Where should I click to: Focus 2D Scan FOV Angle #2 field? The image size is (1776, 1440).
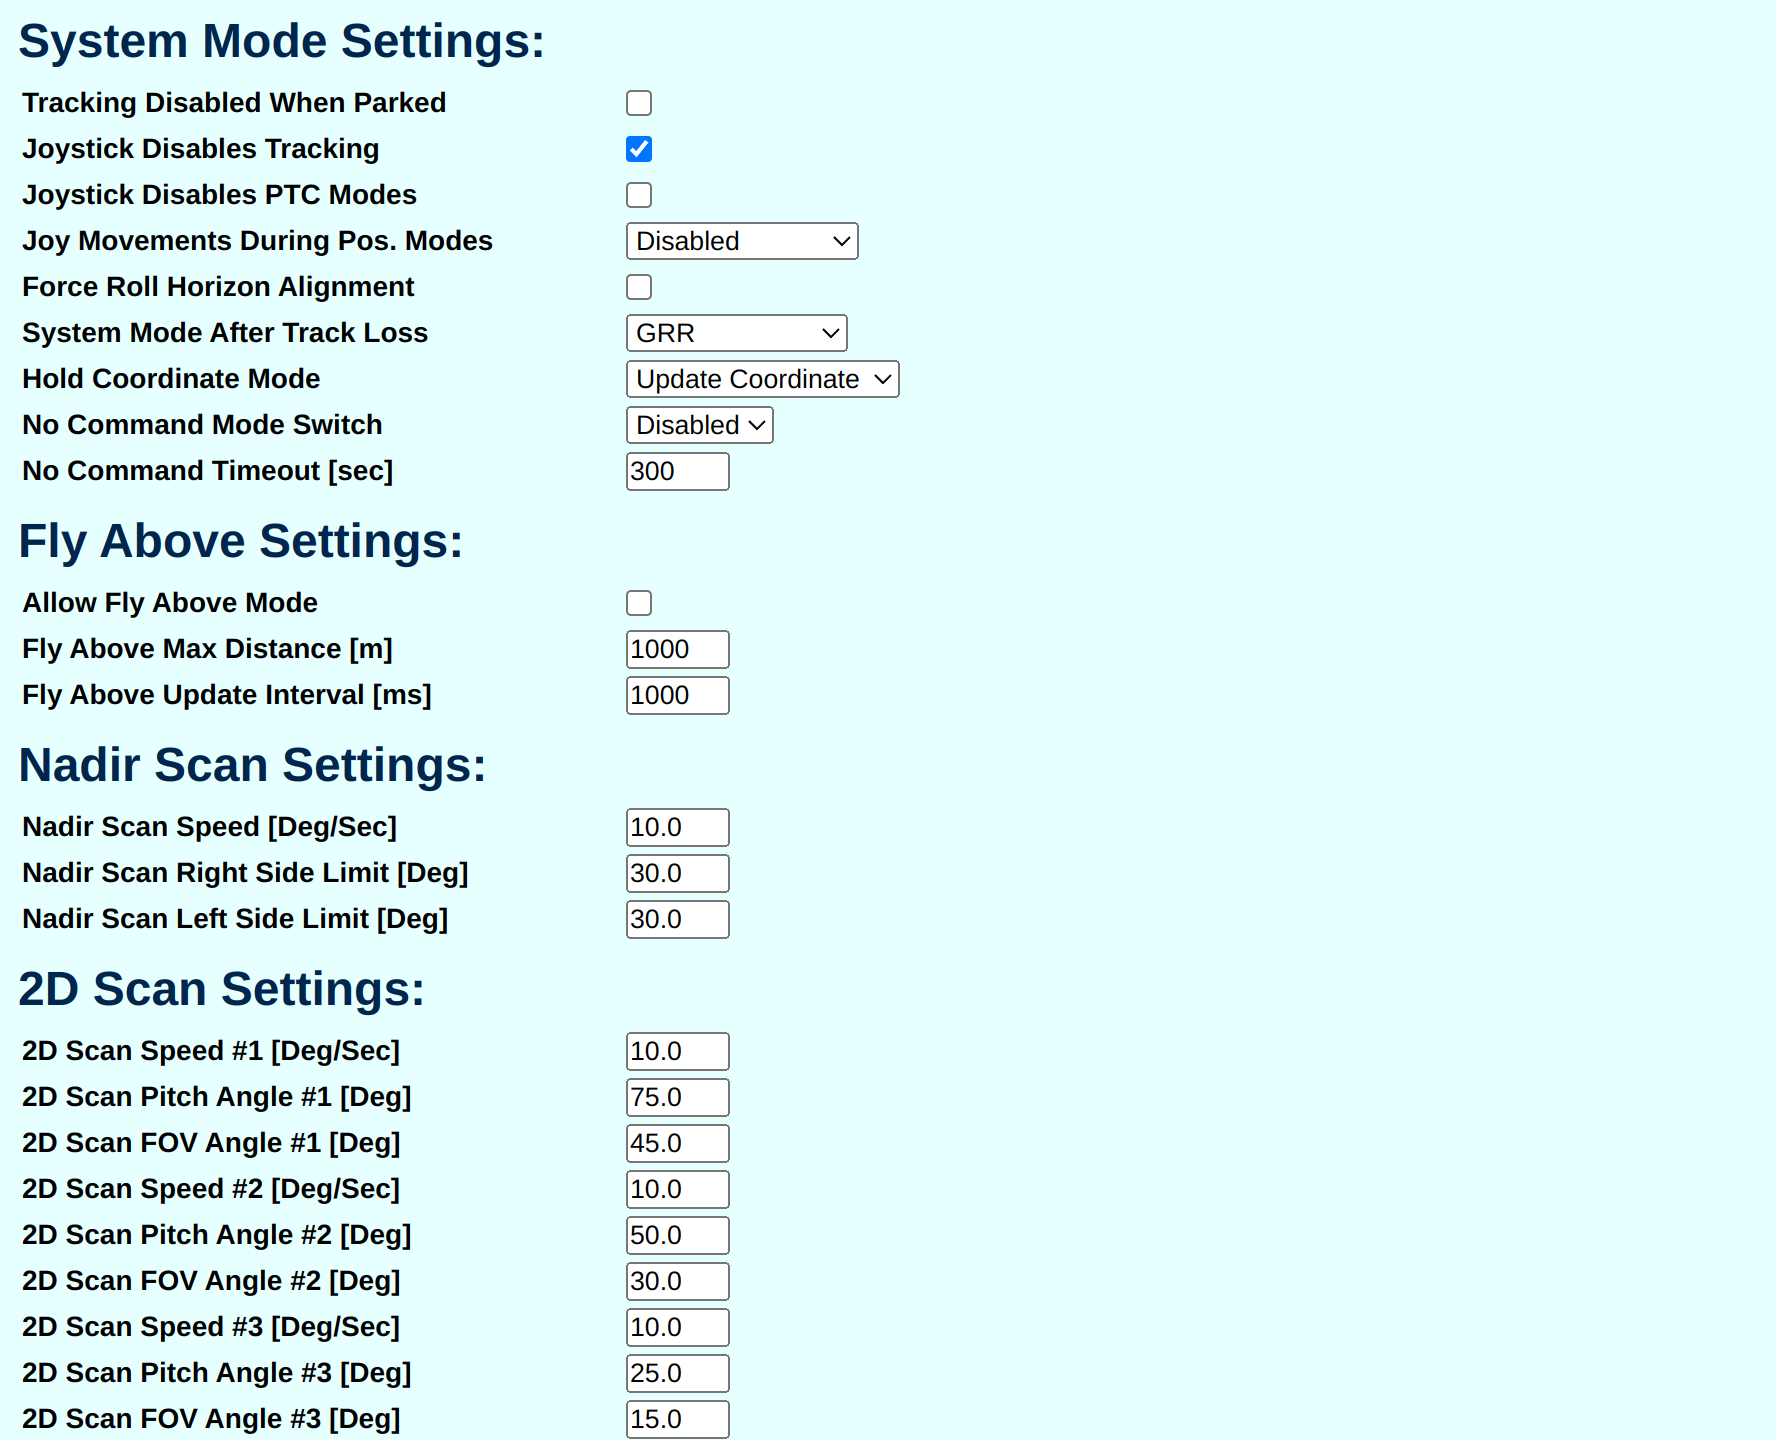coord(678,1281)
